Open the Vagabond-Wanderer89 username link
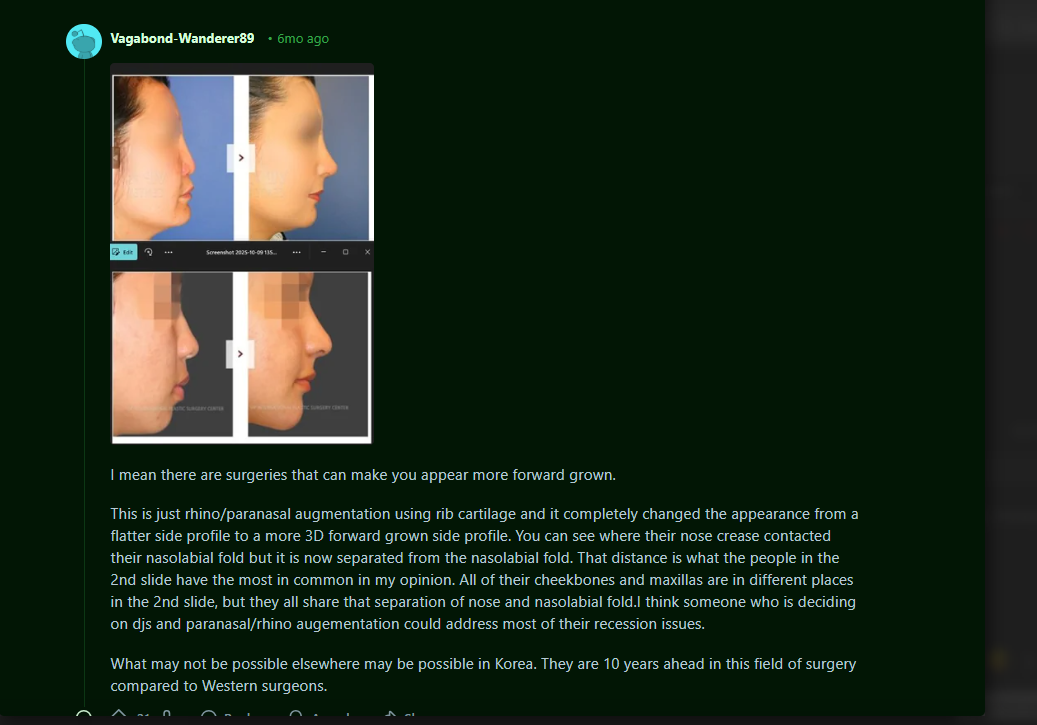The height and width of the screenshot is (725, 1037). coord(182,38)
